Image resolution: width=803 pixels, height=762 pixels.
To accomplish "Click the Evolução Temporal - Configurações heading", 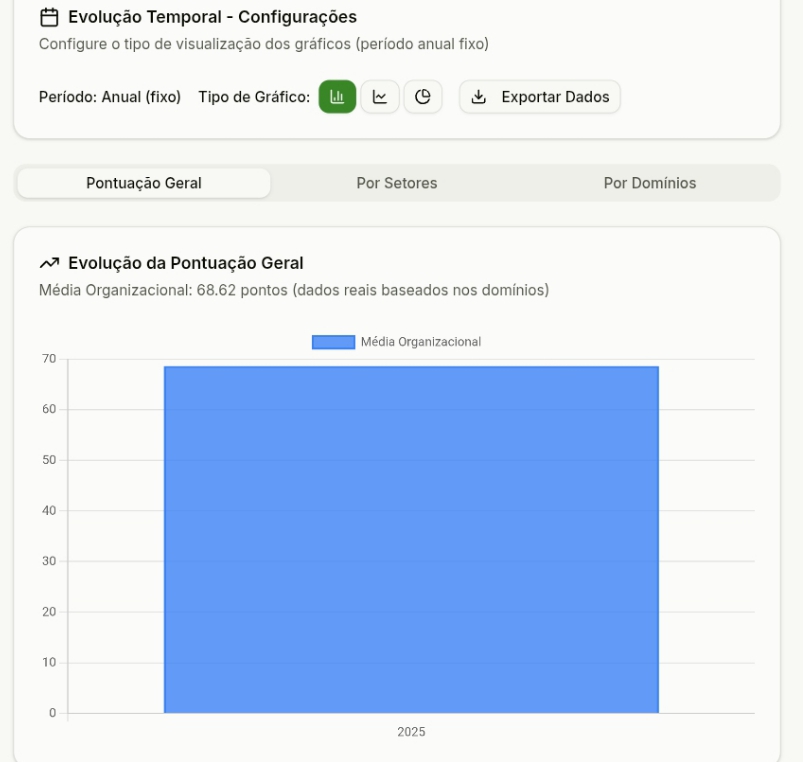I will pyautogui.click(x=212, y=17).
